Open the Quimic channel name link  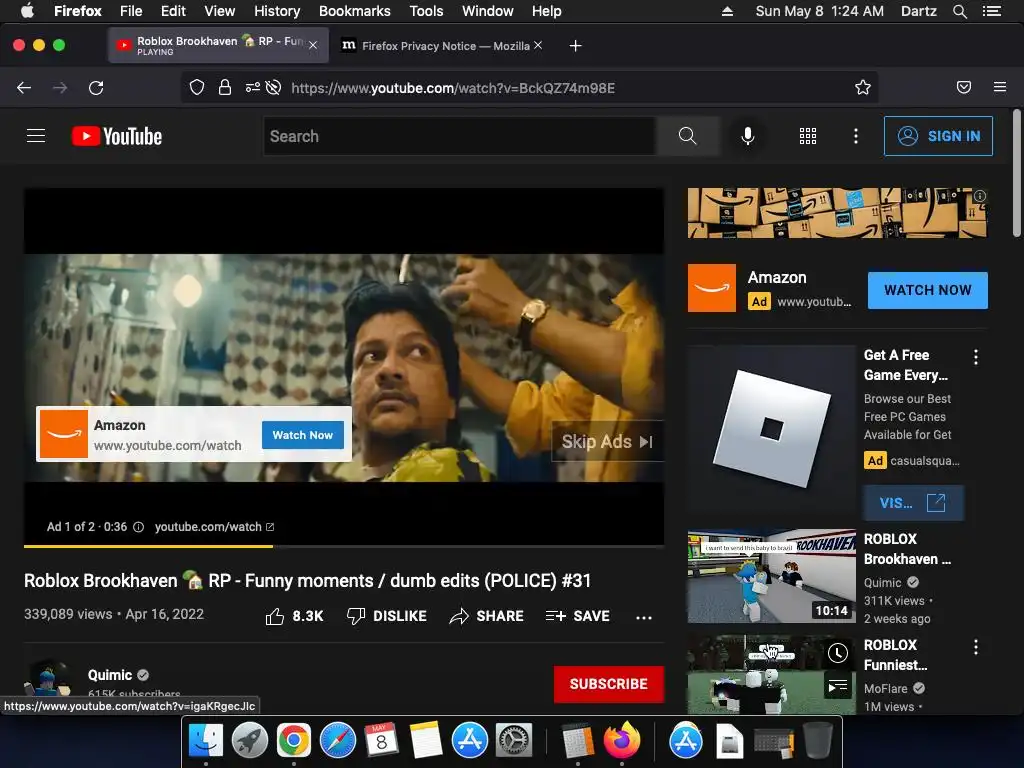click(x=110, y=675)
